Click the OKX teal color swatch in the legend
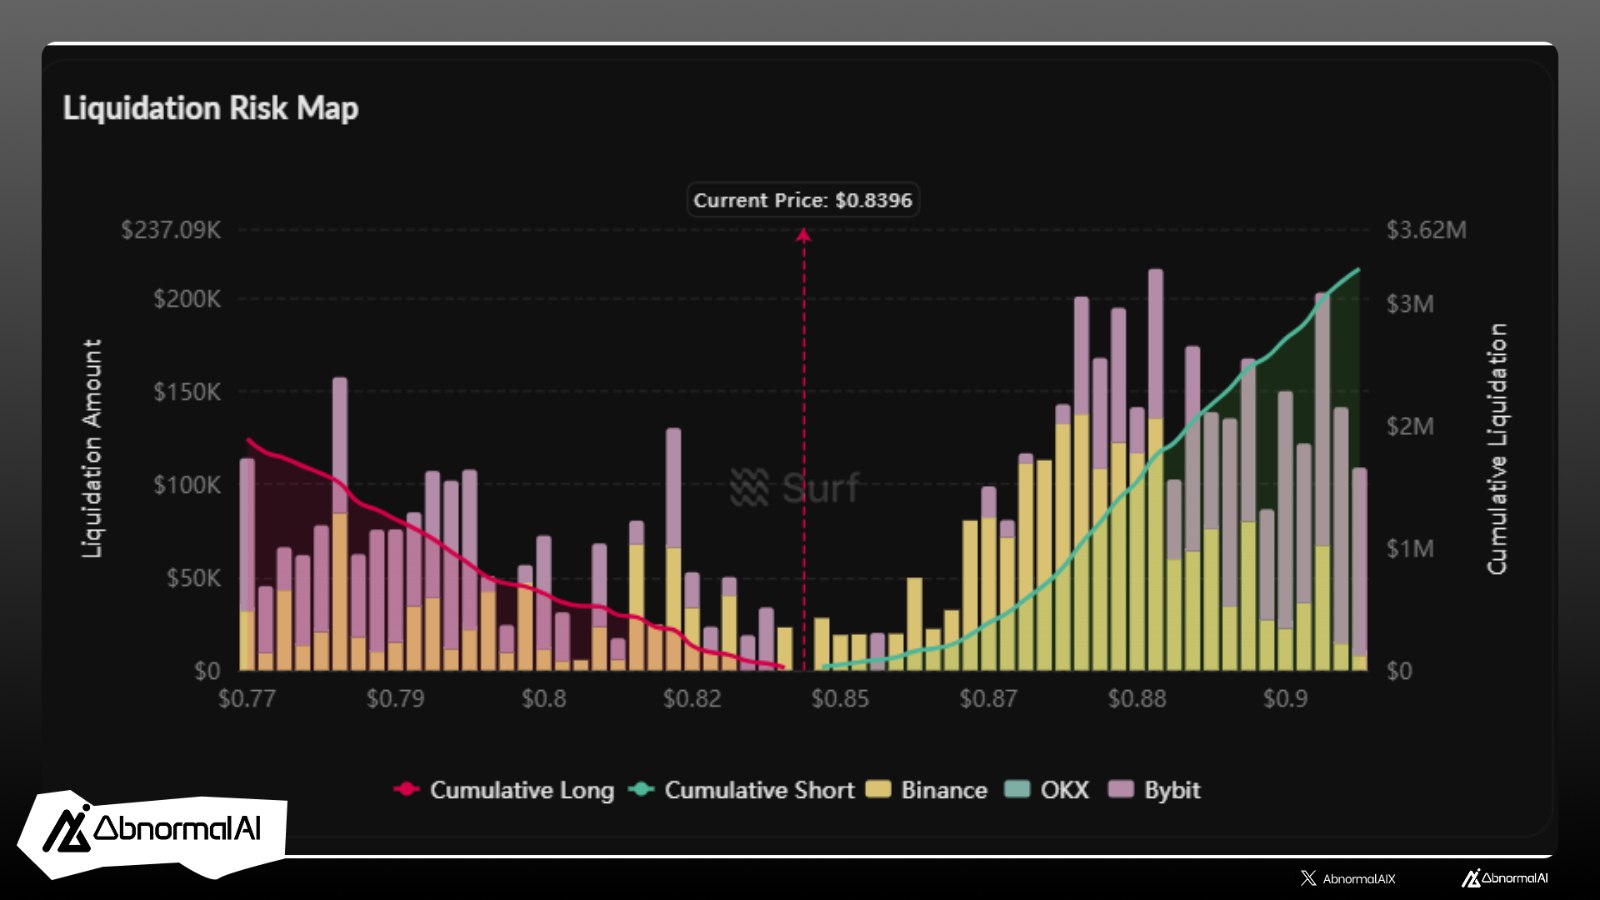Viewport: 1600px width, 900px height. point(1016,789)
